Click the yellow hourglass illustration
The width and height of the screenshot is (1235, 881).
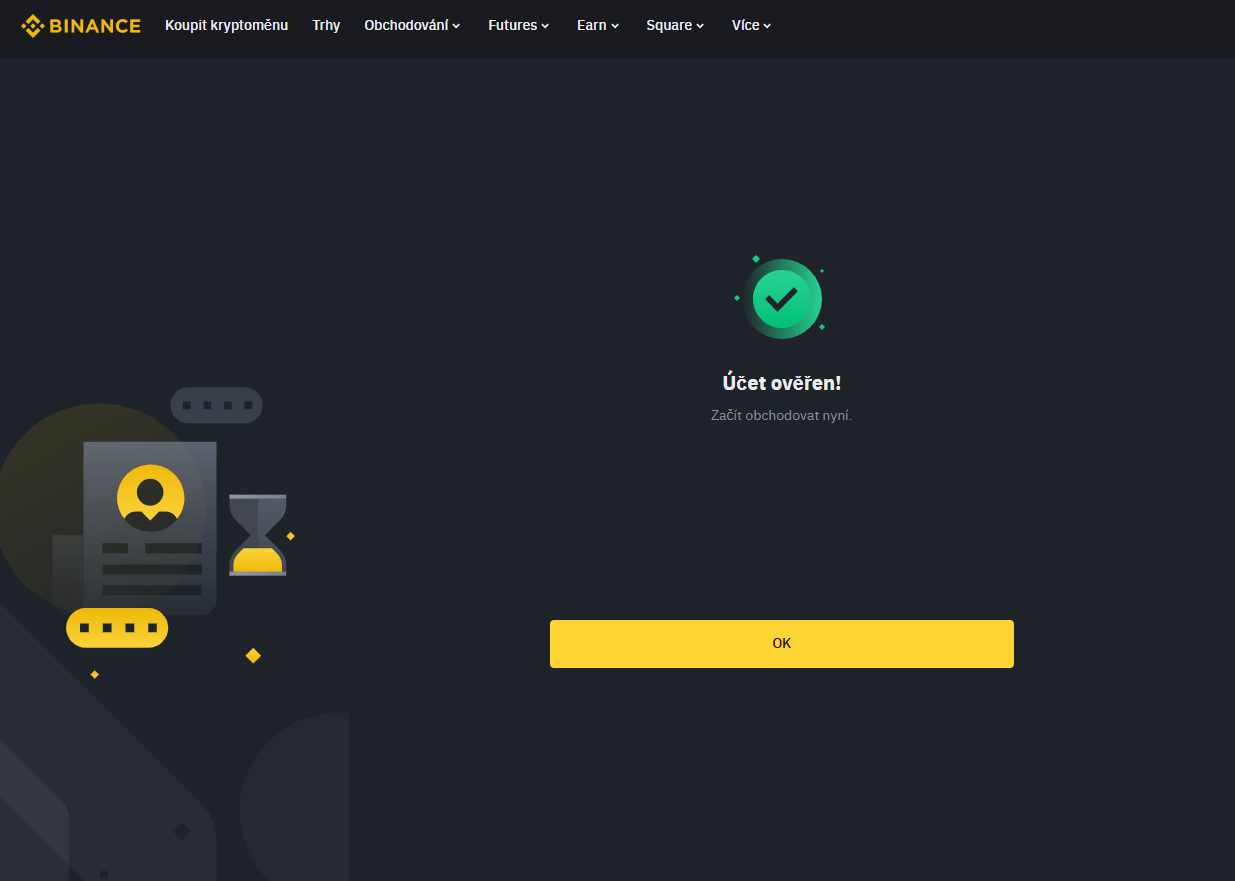pos(259,533)
